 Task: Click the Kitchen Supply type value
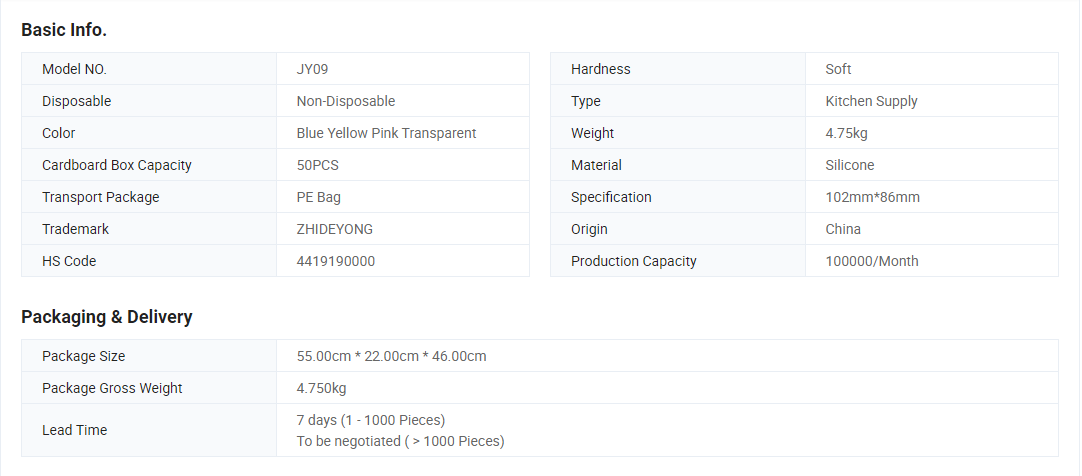click(x=871, y=101)
